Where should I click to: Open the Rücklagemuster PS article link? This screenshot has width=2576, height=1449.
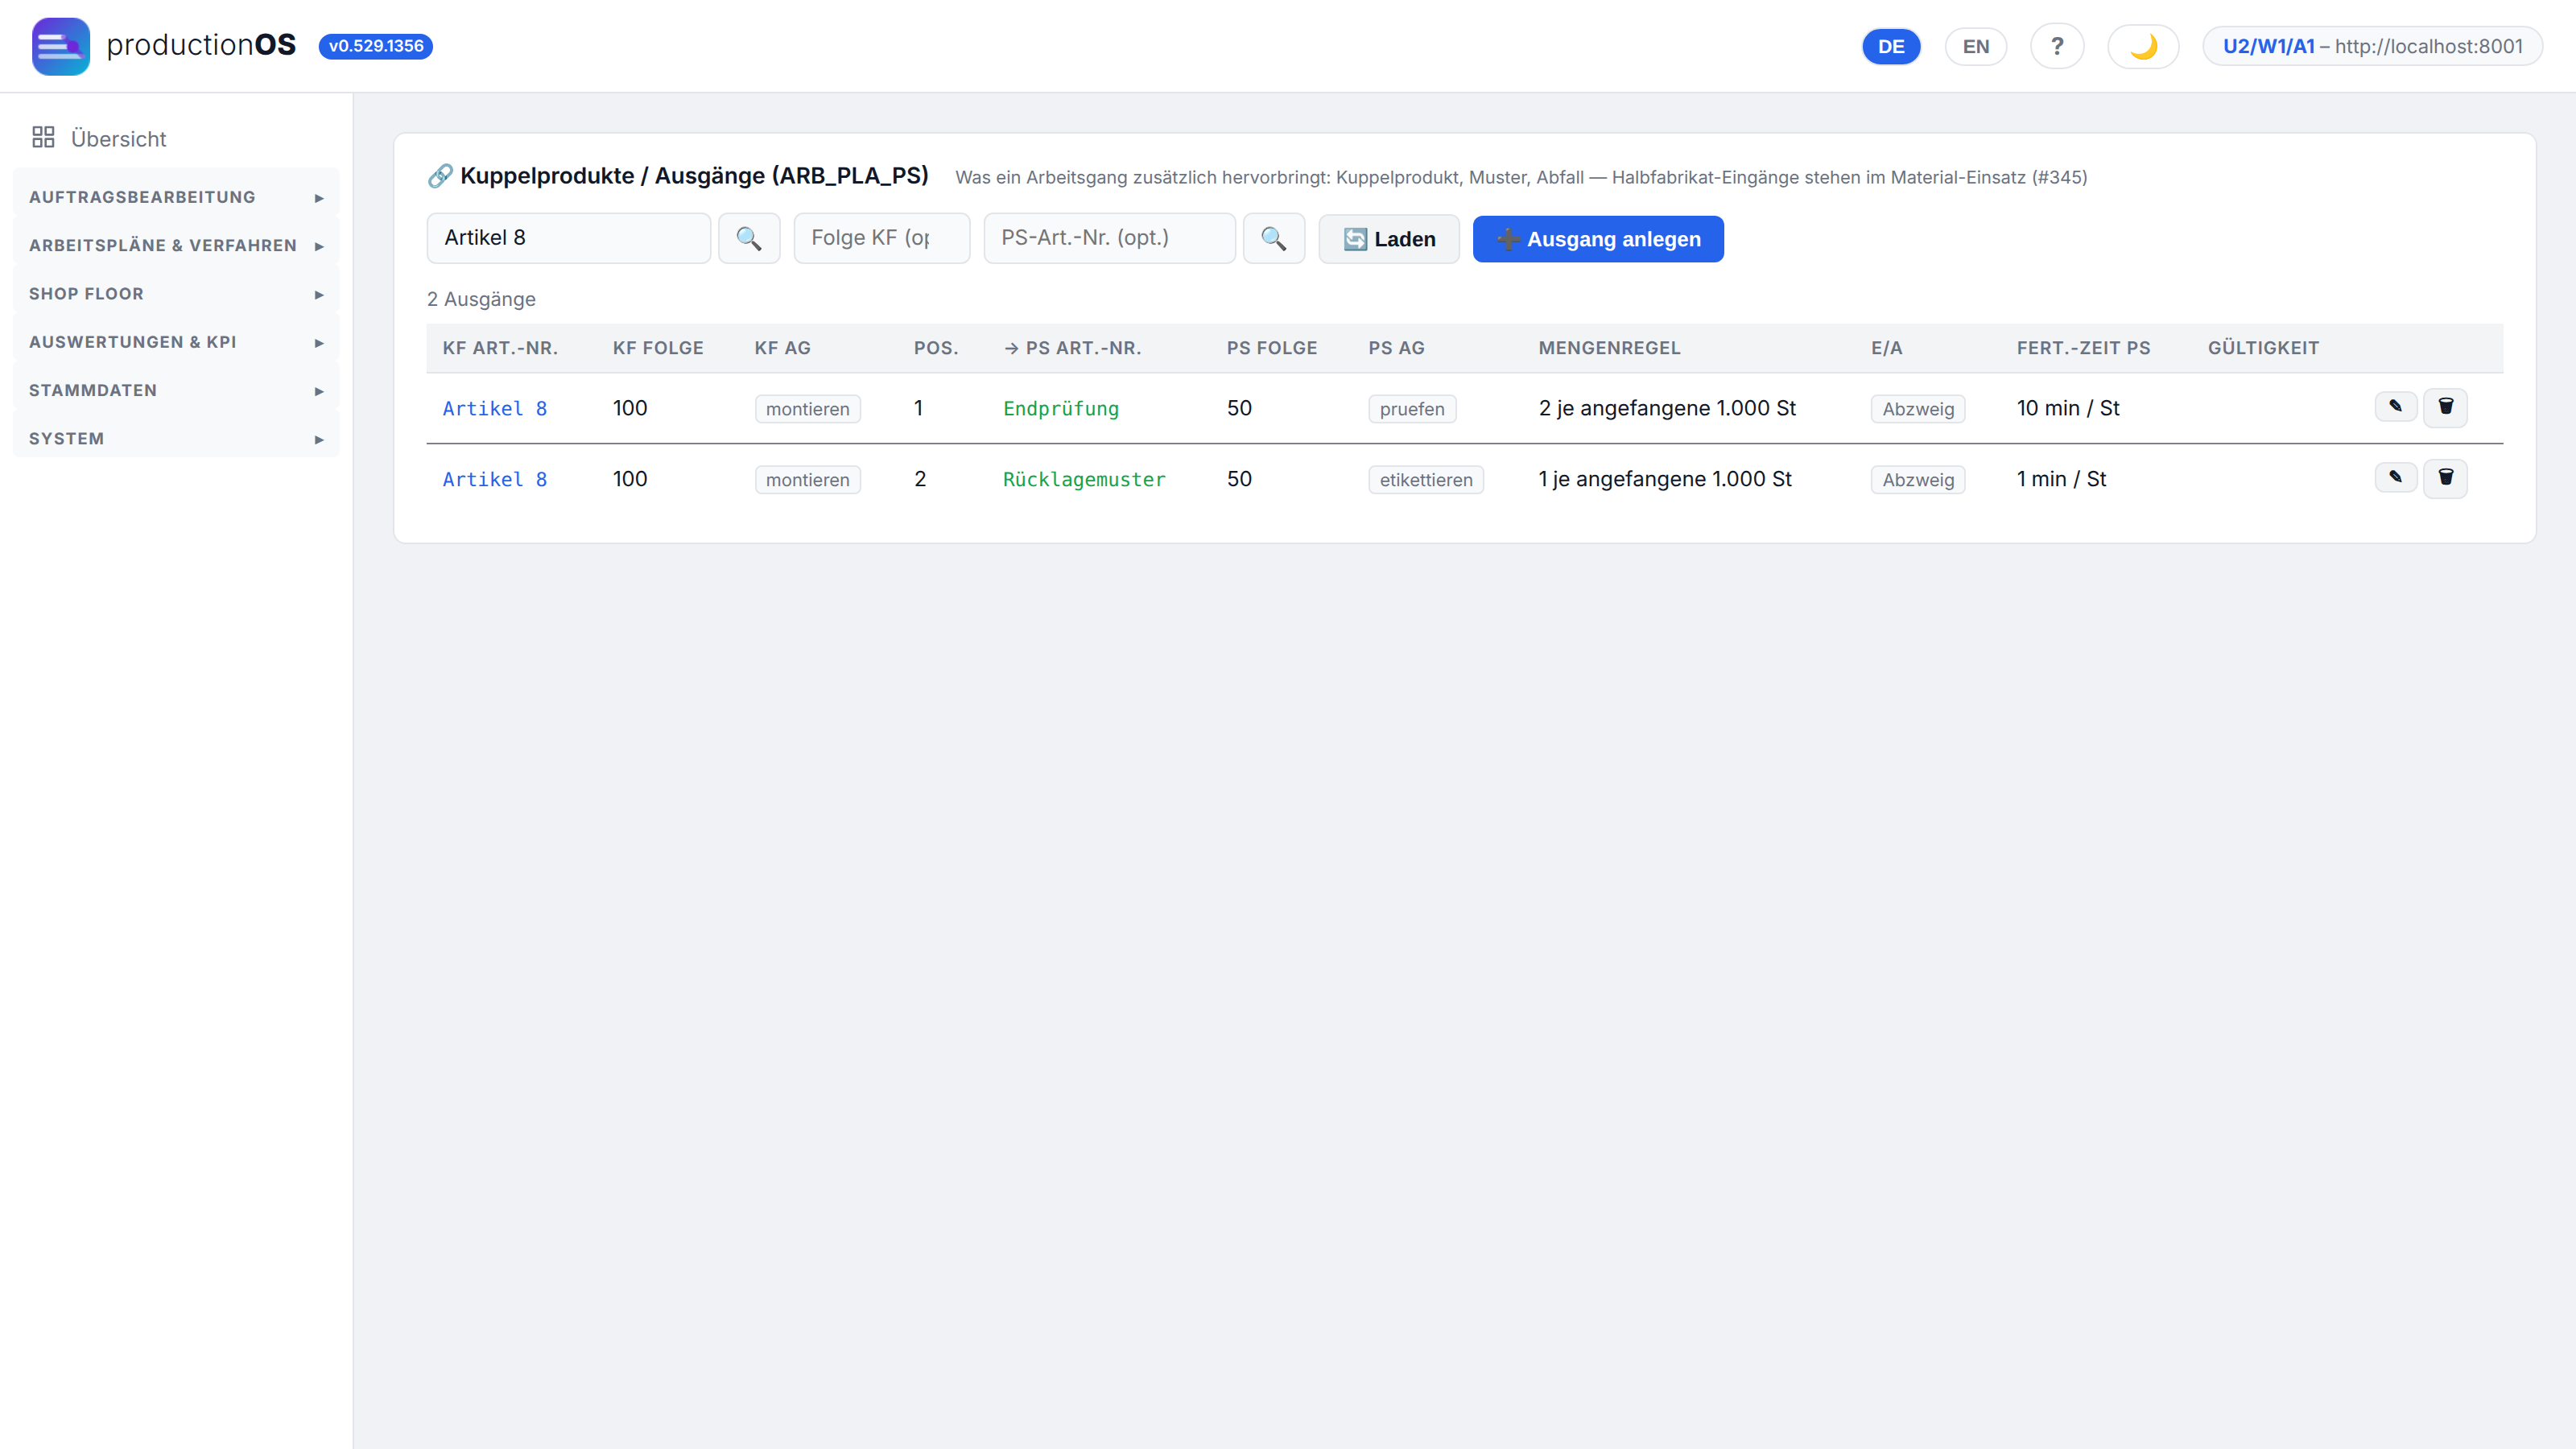click(1084, 479)
